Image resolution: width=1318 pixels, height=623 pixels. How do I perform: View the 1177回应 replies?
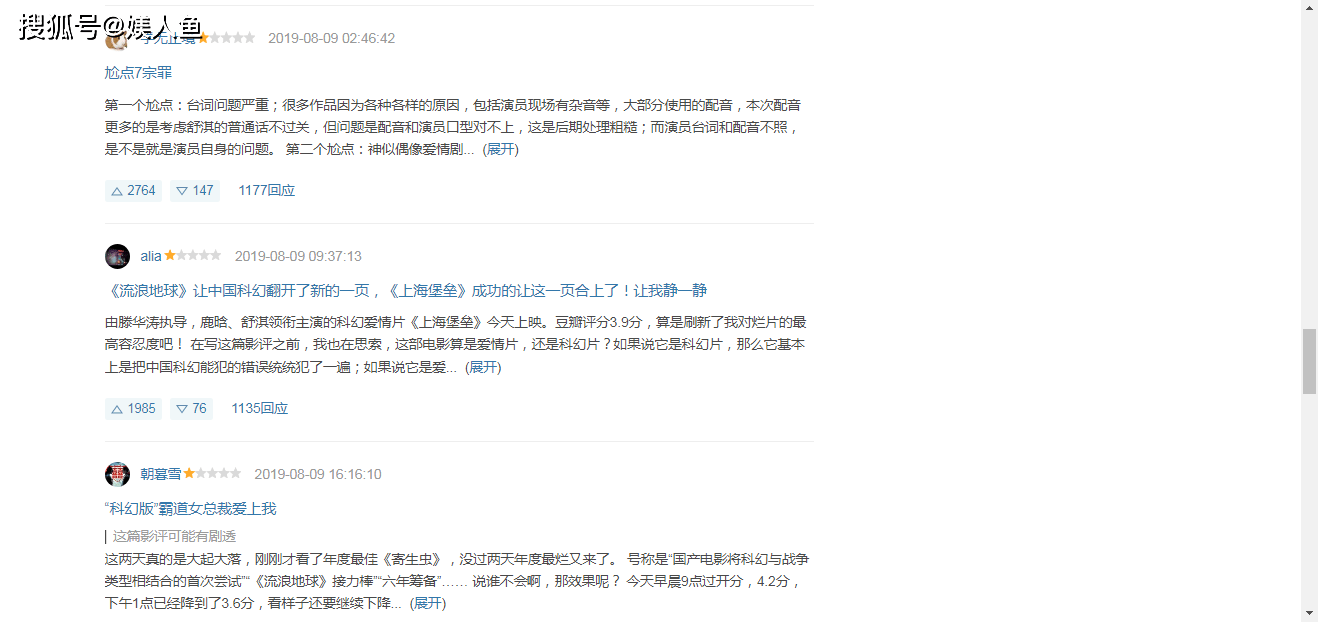pyautogui.click(x=266, y=190)
